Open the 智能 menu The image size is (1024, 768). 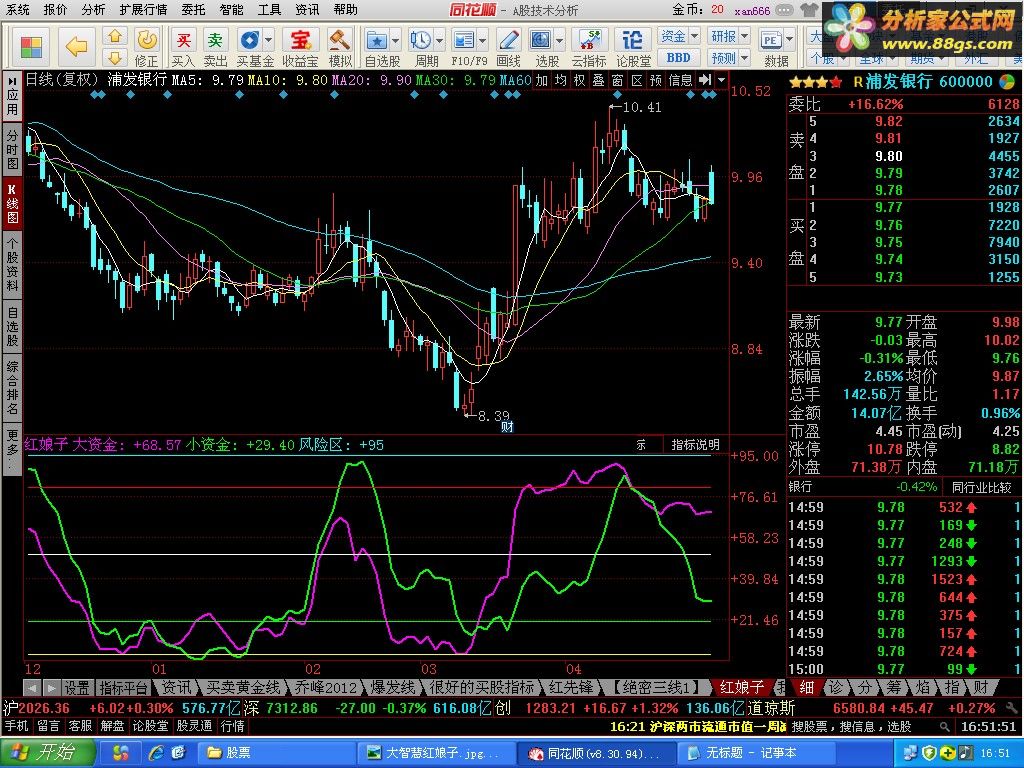[x=231, y=10]
